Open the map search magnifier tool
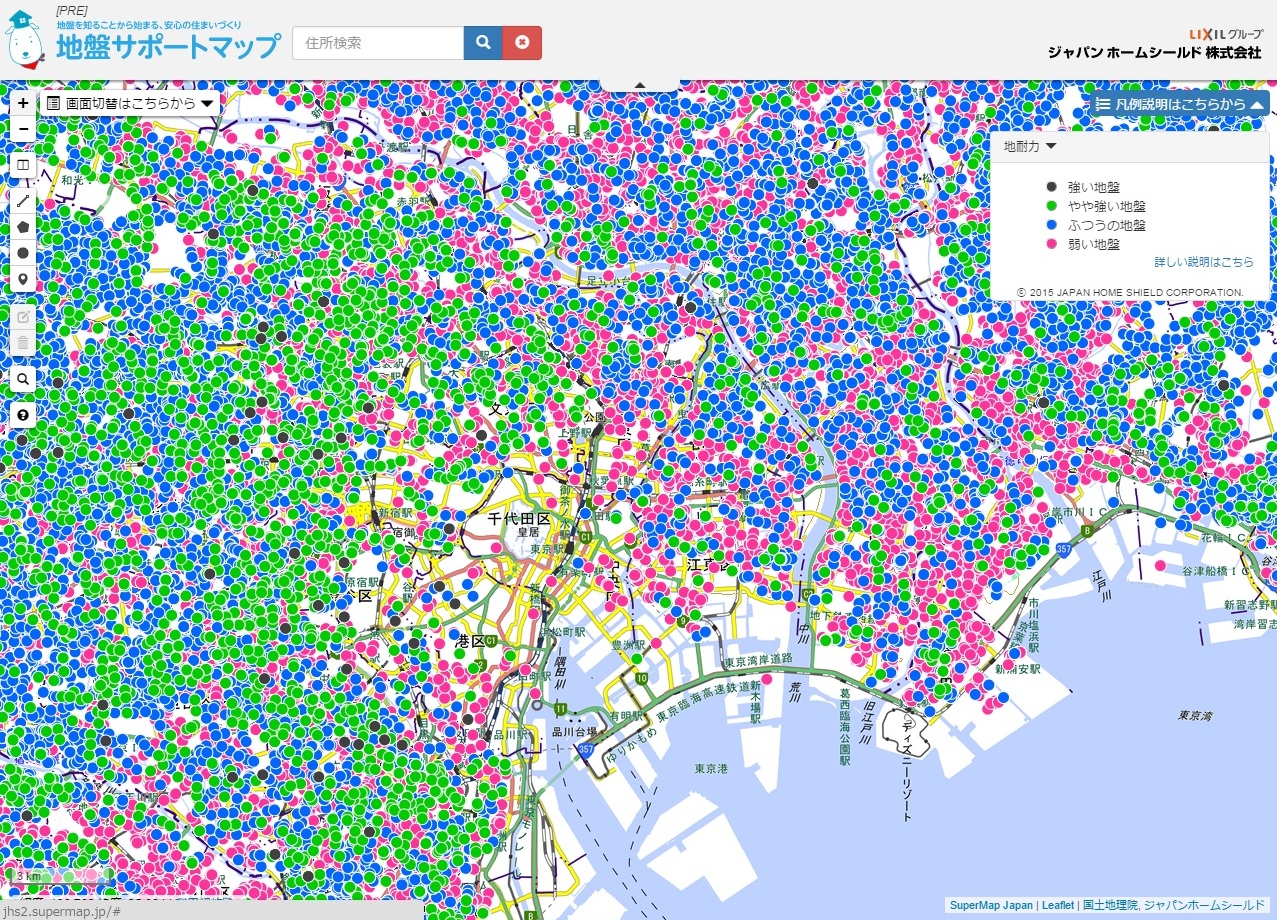This screenshot has height=920, width=1277. 23,379
